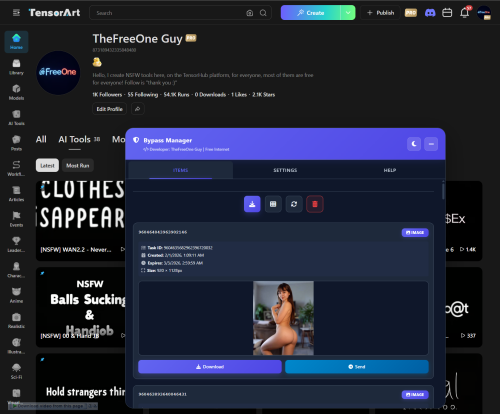Expand the Create dropdown arrow
The width and height of the screenshot is (500, 414).
(348, 13)
